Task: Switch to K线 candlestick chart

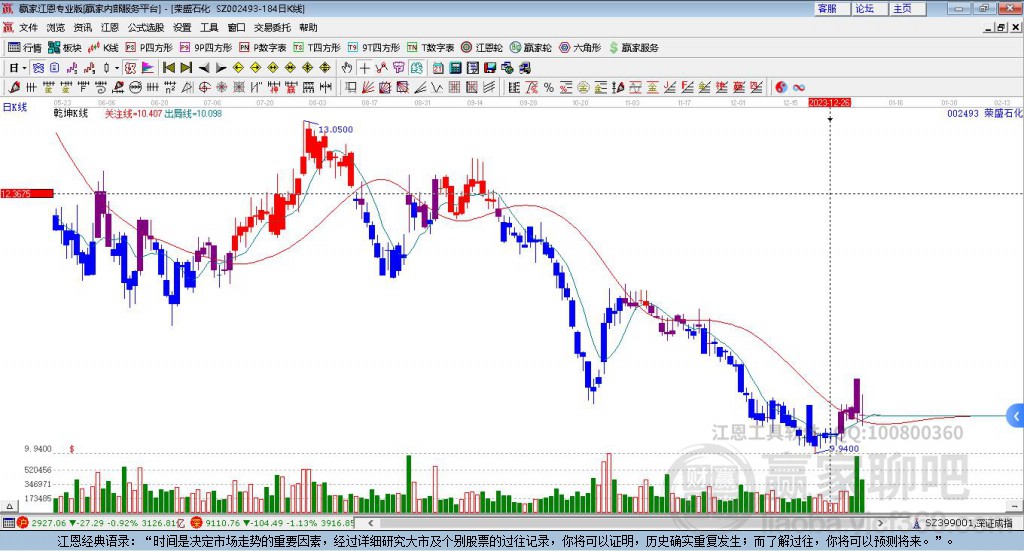Action: point(103,48)
